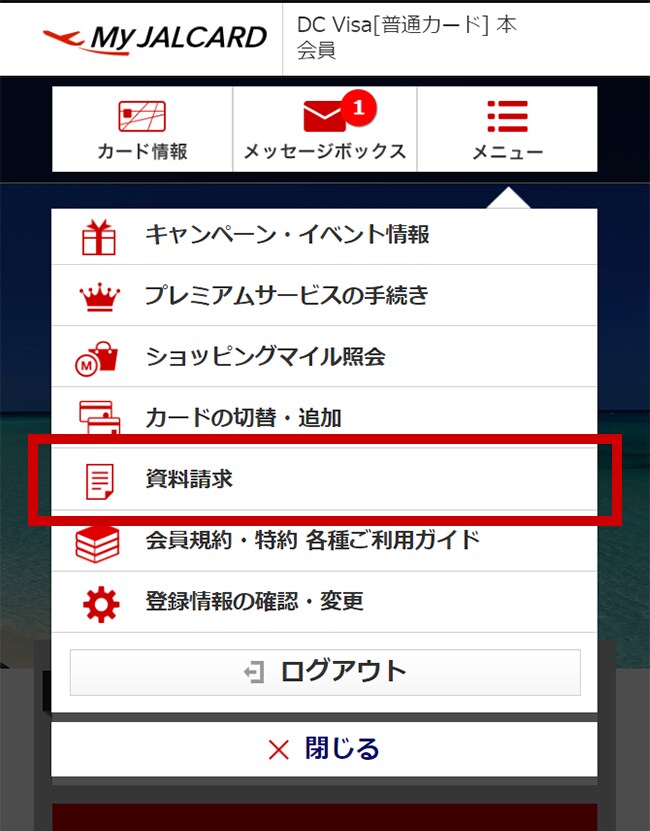Click the shopping bag mile icon

coord(96,359)
